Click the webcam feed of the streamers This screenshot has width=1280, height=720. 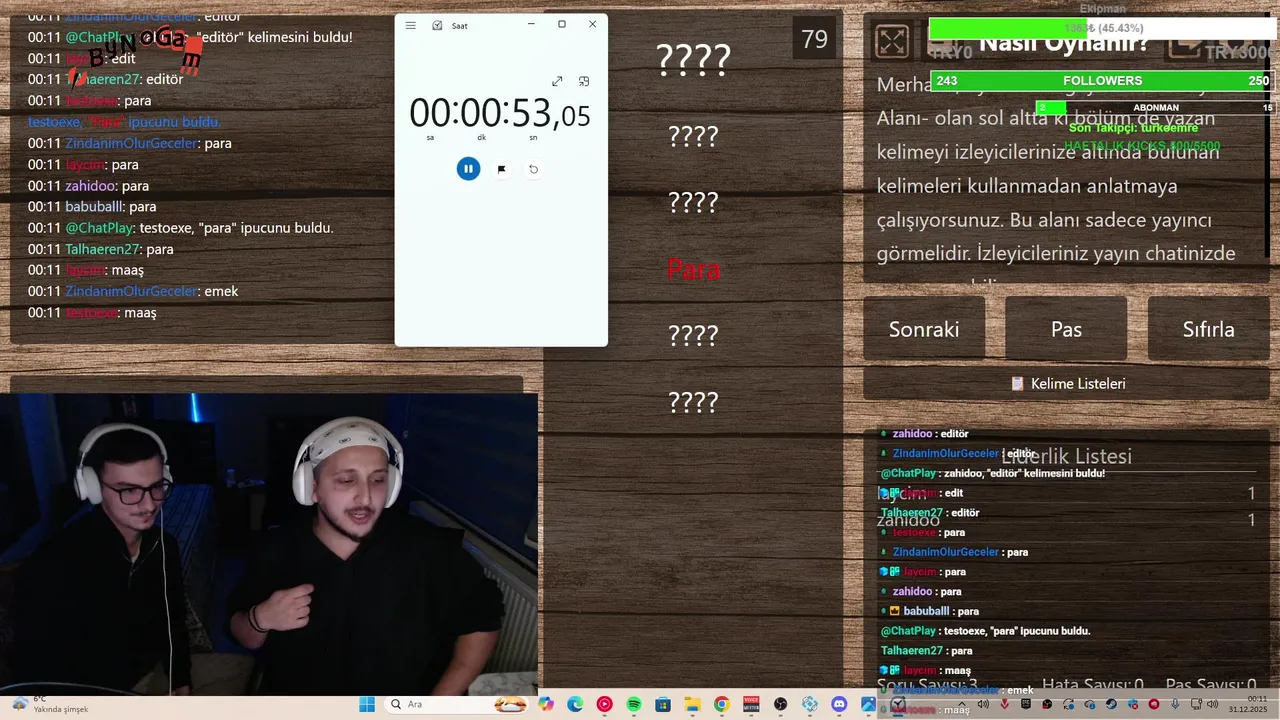269,543
